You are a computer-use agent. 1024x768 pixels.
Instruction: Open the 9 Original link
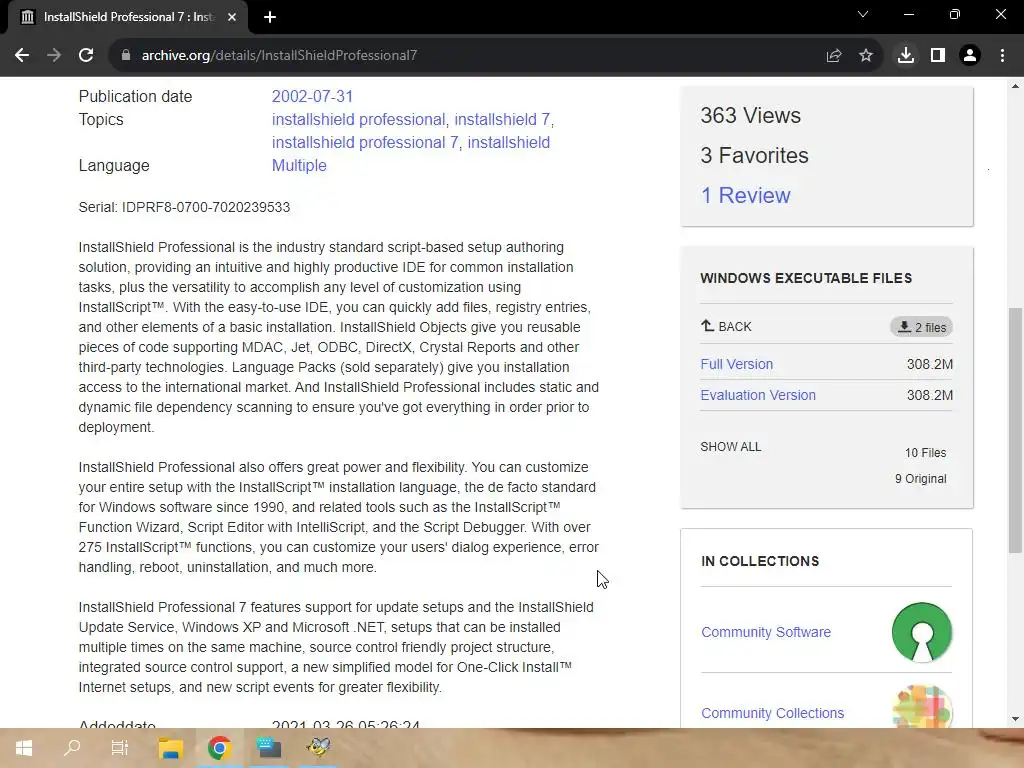920,479
